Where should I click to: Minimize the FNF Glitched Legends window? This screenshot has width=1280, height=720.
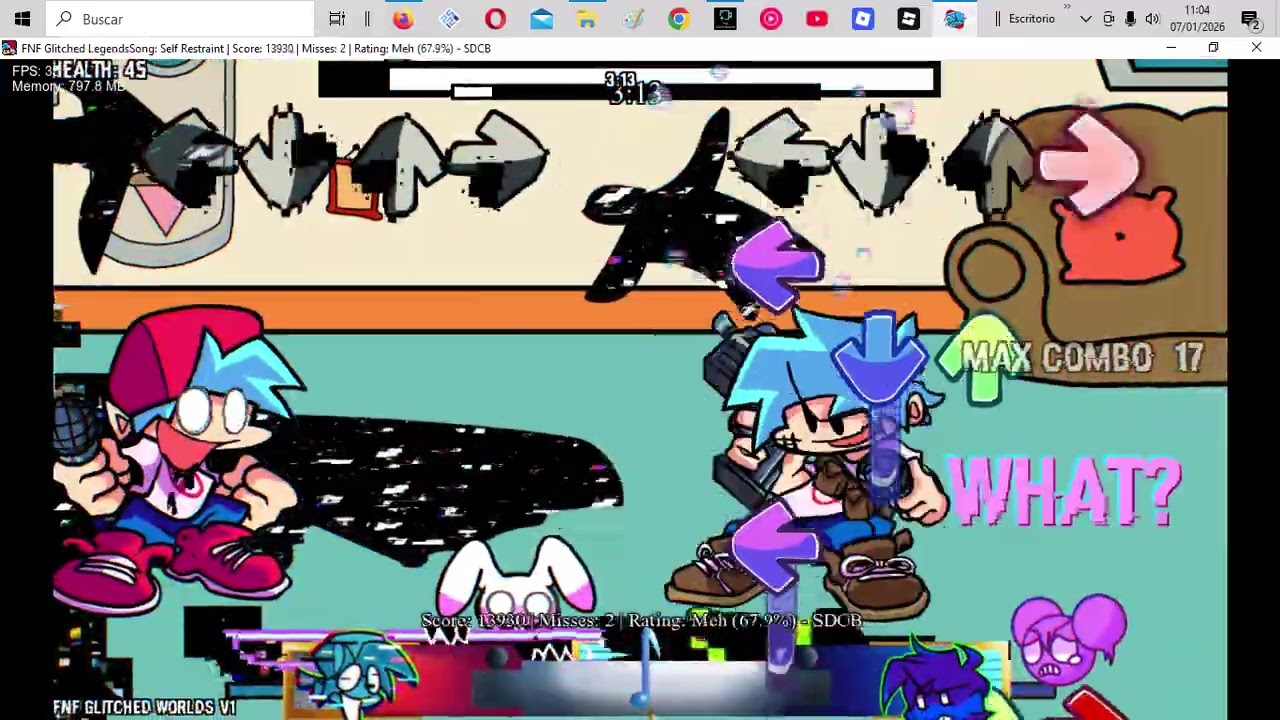click(1171, 48)
